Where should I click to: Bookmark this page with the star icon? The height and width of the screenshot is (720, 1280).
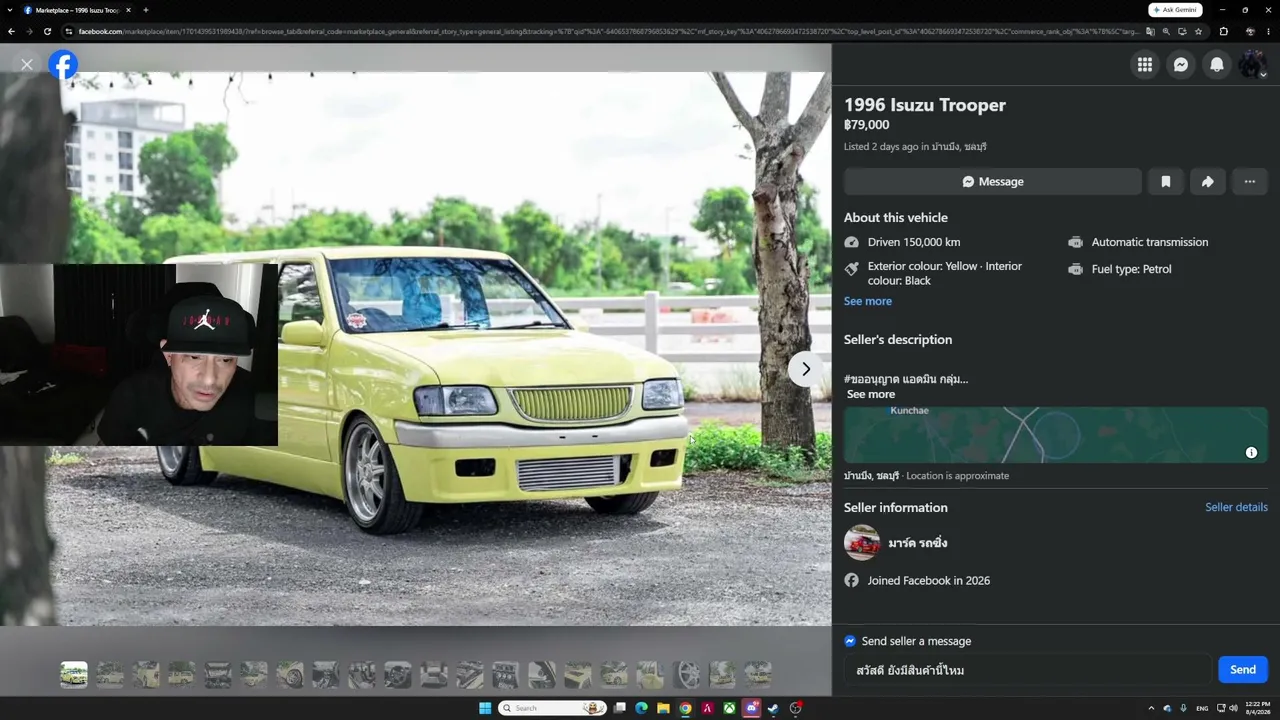click(1198, 31)
